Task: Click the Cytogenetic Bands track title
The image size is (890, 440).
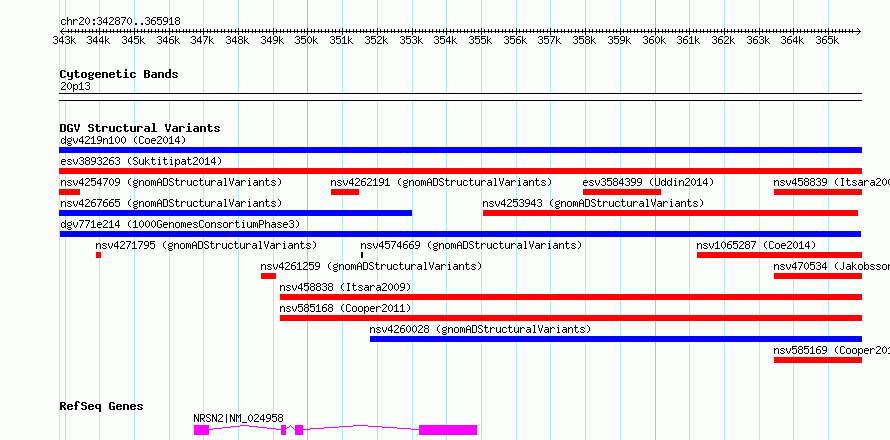Action: [x=119, y=74]
